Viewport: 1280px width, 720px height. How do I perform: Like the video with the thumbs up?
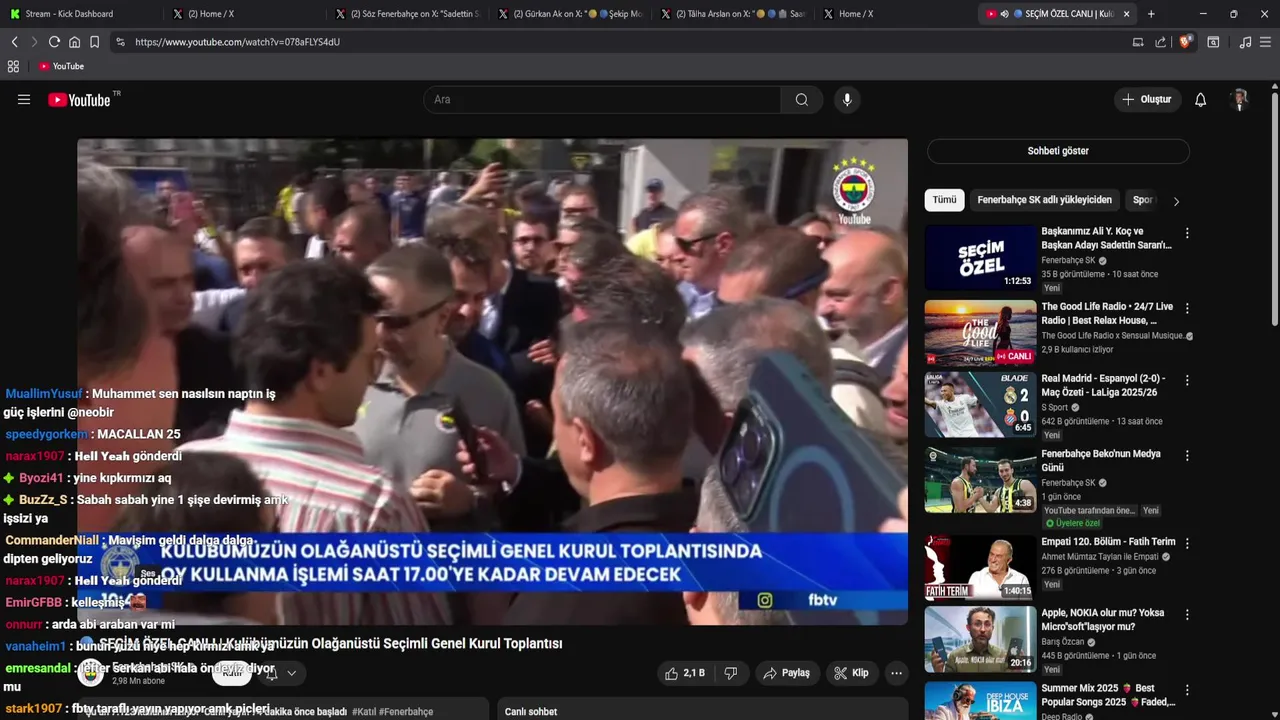coord(685,673)
